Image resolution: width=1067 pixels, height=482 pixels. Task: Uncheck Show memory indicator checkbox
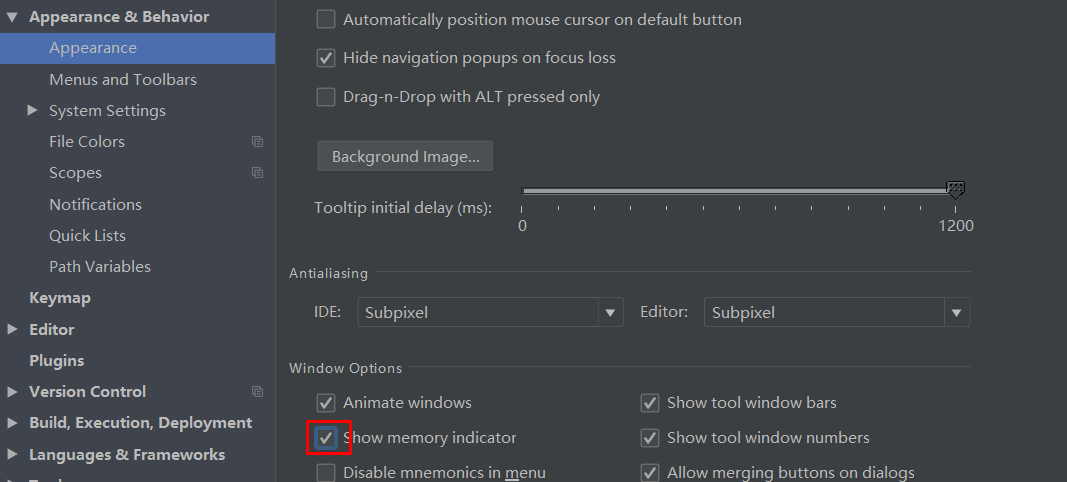[x=326, y=438]
